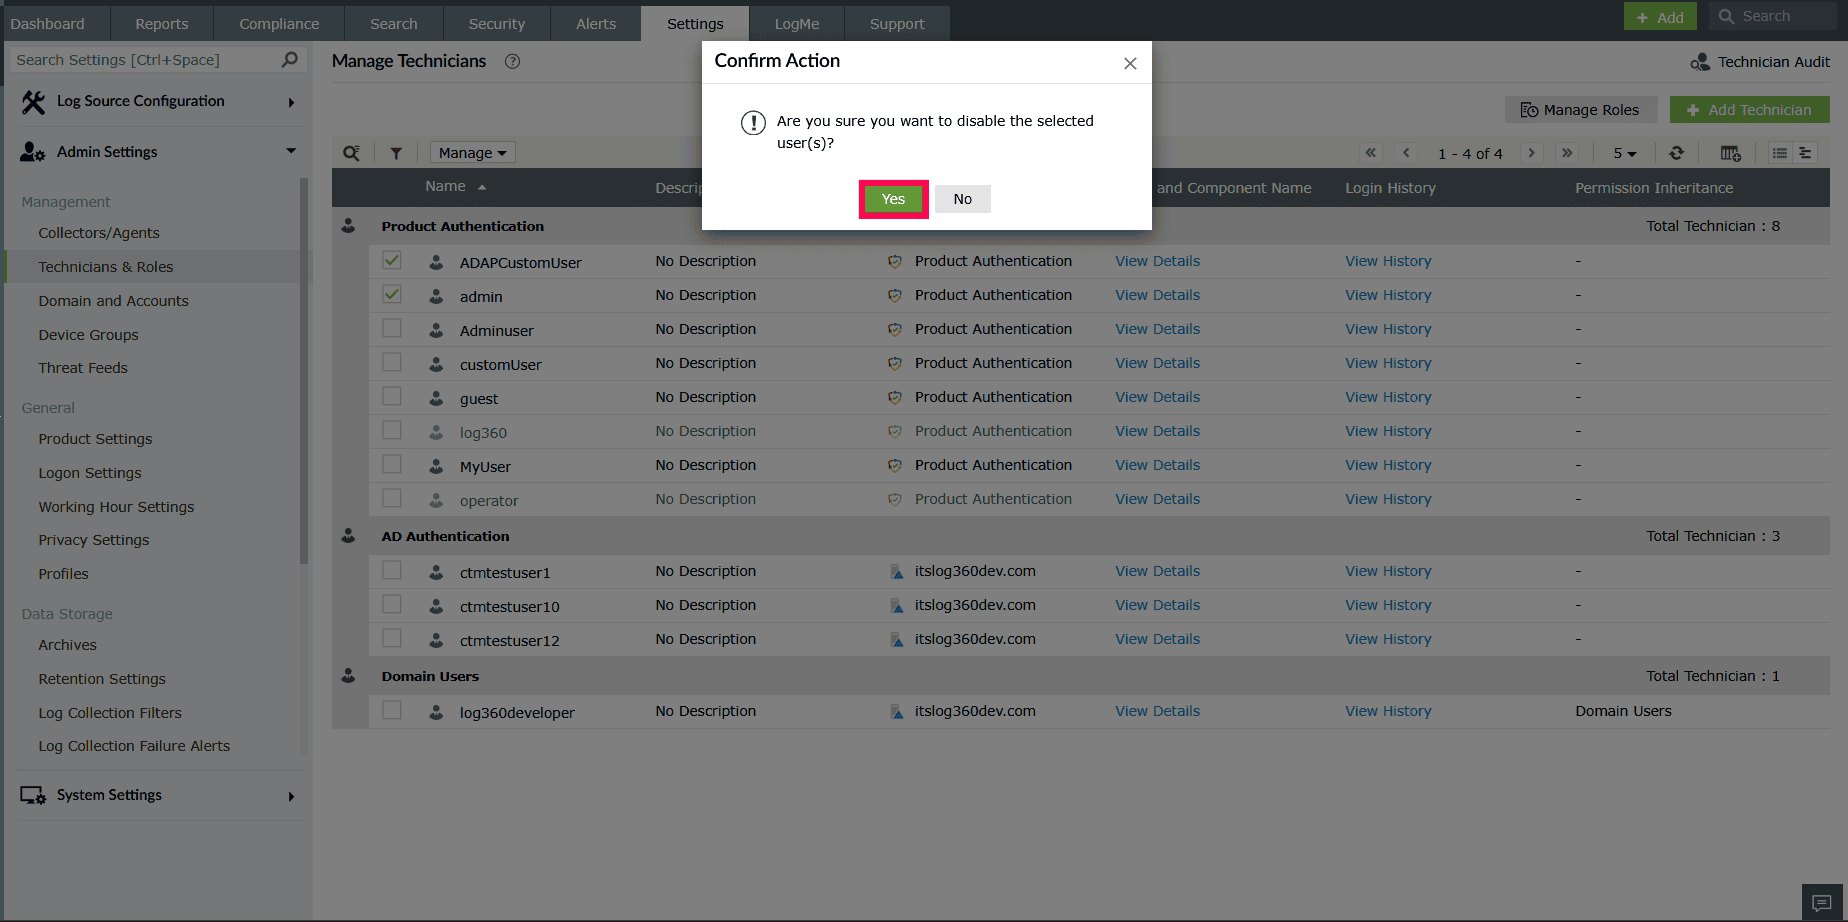Open View History for guest
Viewport: 1848px width, 922px height.
coord(1388,397)
